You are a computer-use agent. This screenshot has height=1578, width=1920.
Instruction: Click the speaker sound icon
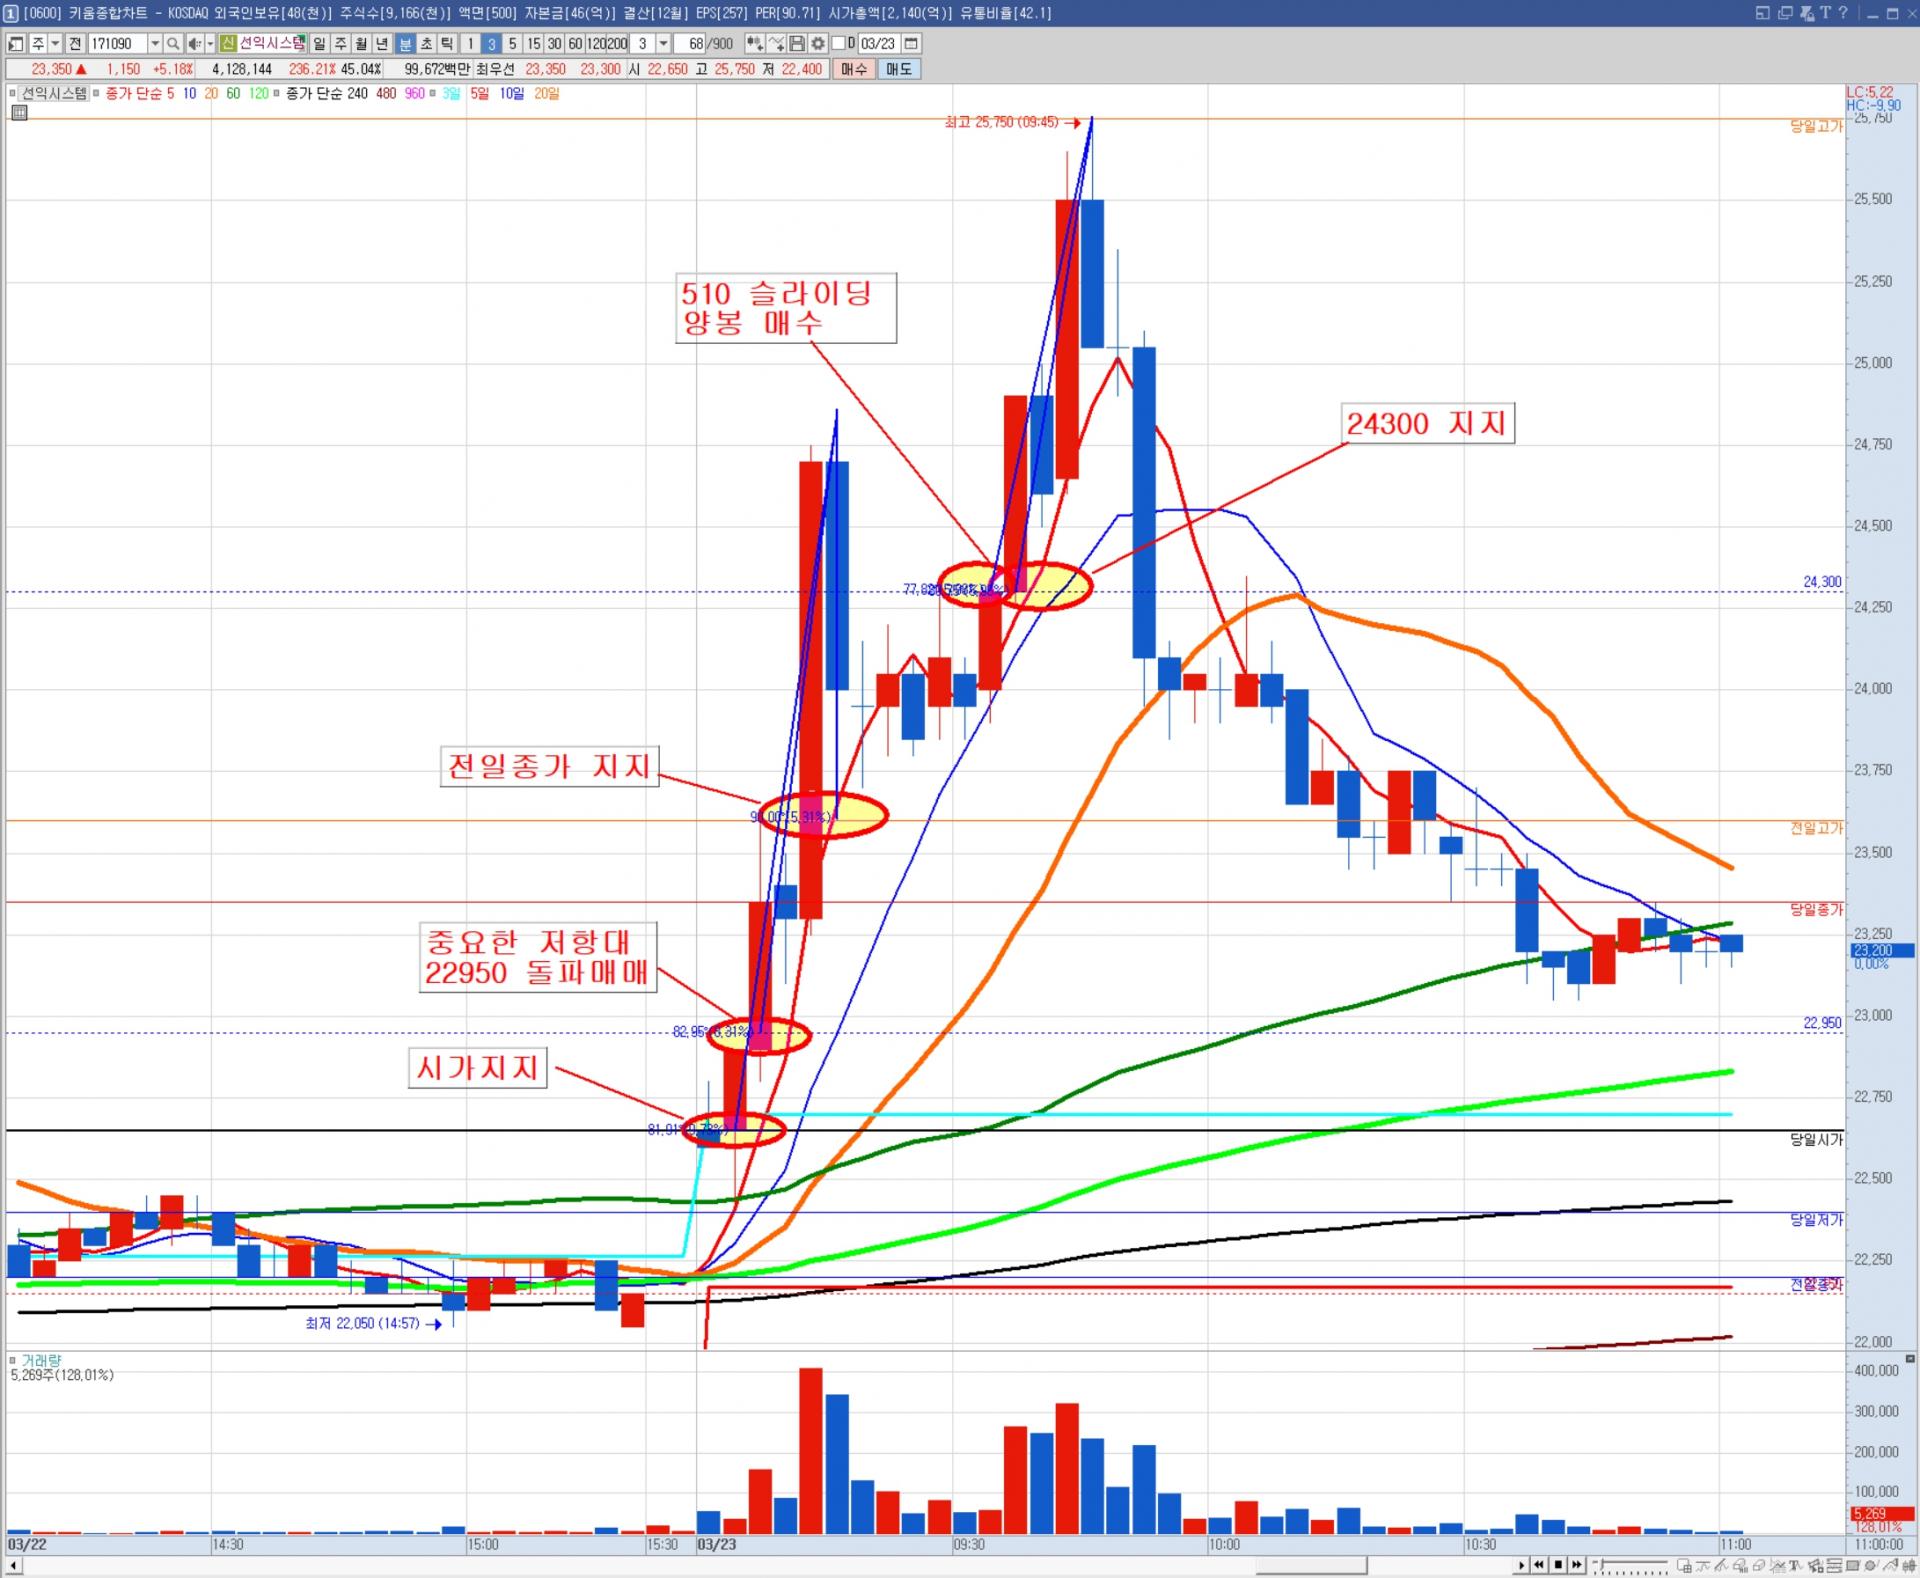click(x=194, y=44)
